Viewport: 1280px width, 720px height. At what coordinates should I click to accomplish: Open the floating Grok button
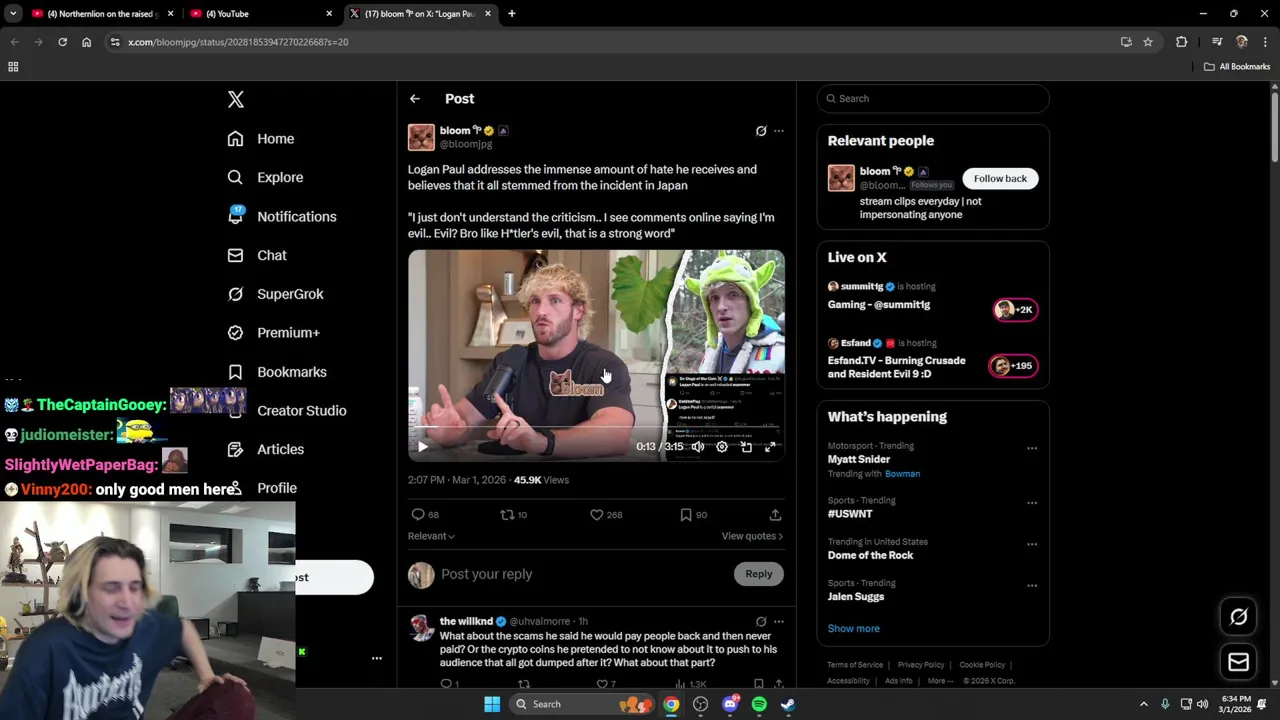pyautogui.click(x=1238, y=617)
